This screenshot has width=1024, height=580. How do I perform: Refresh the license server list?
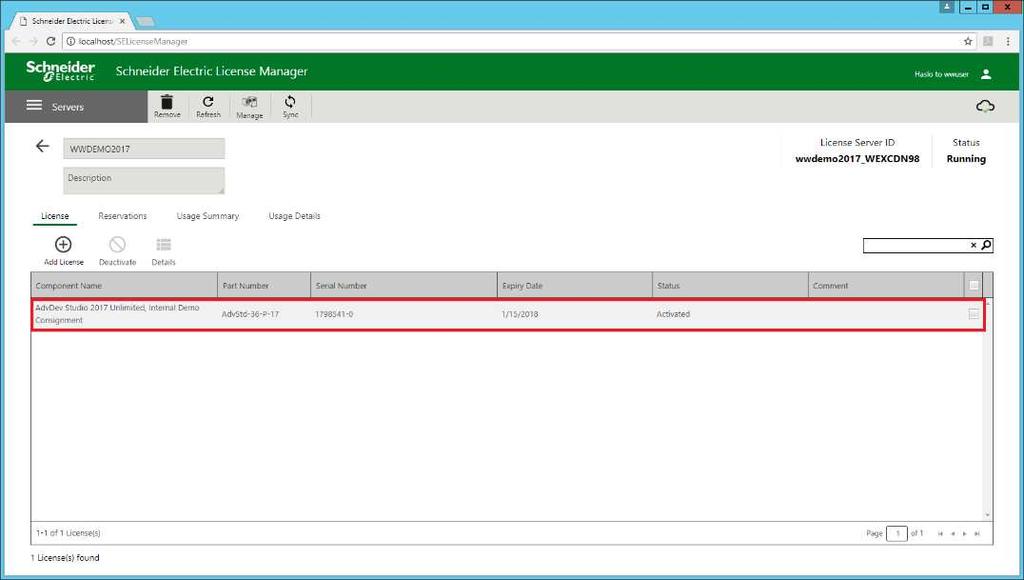click(x=208, y=106)
